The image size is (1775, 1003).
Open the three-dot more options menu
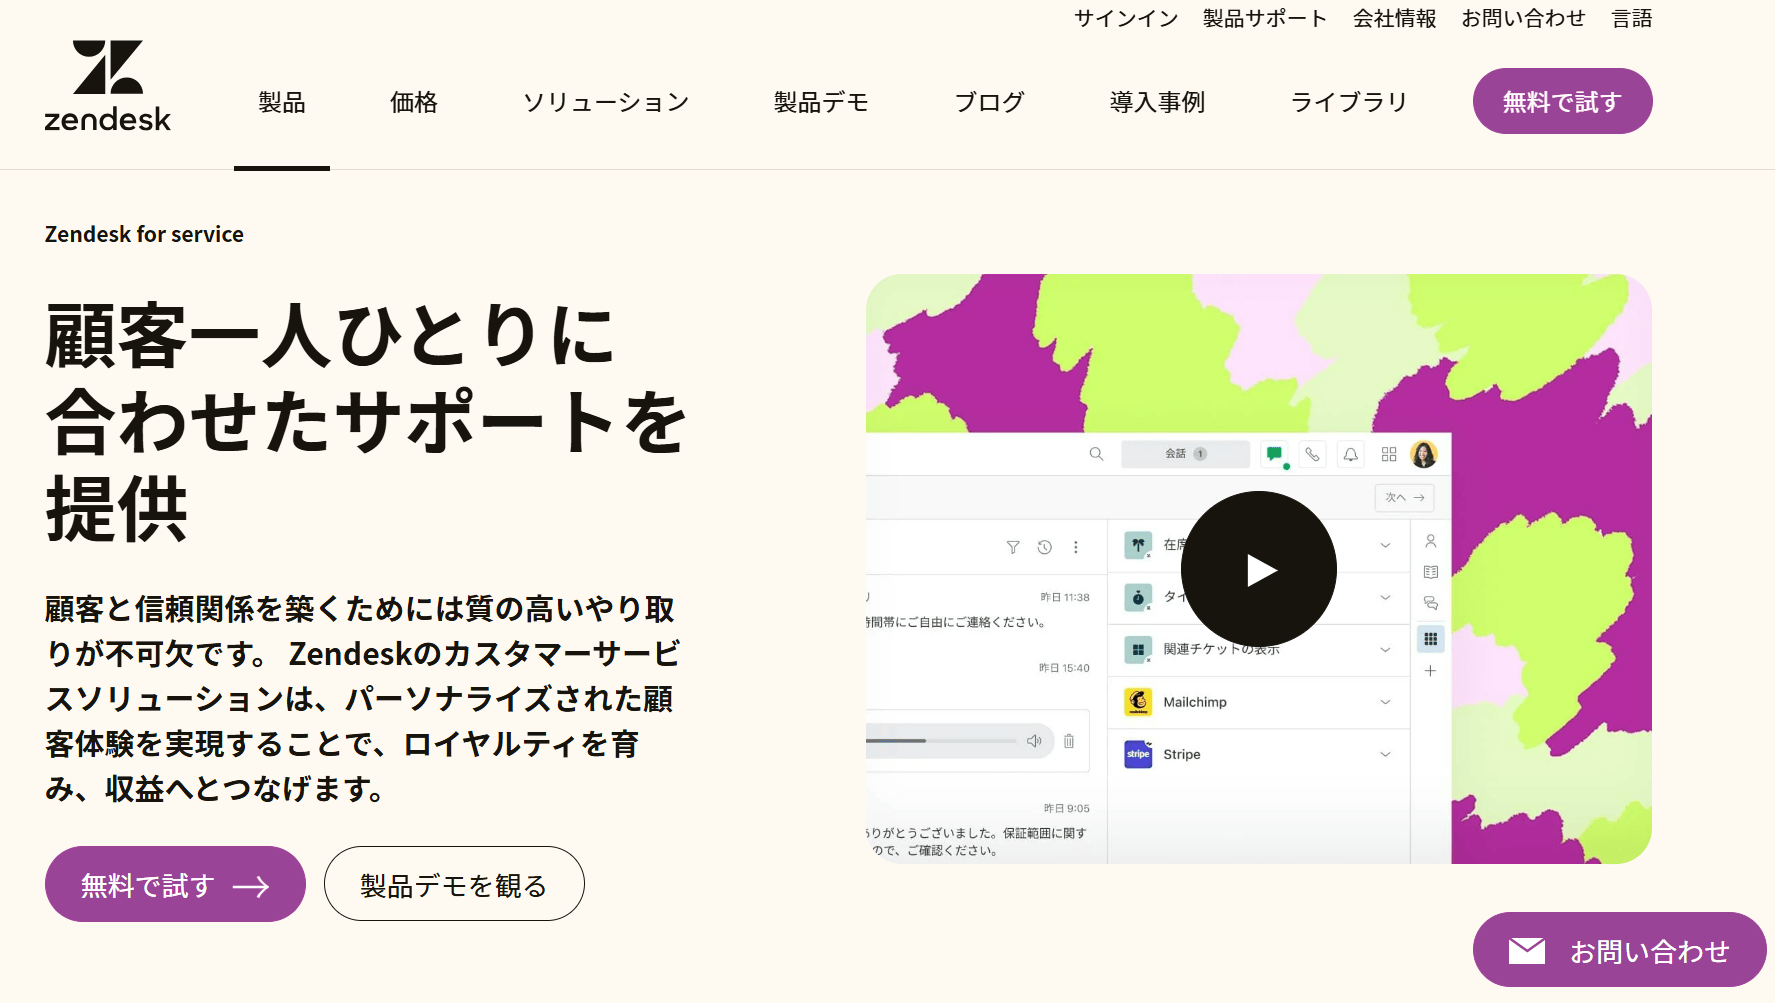pos(1076,547)
